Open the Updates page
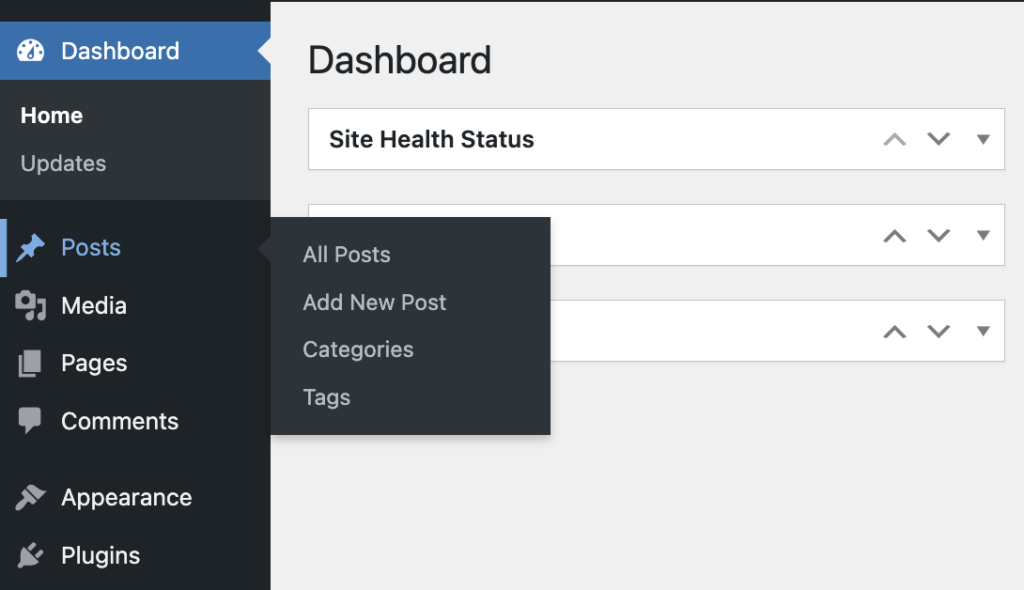This screenshot has width=1024, height=590. (x=63, y=163)
